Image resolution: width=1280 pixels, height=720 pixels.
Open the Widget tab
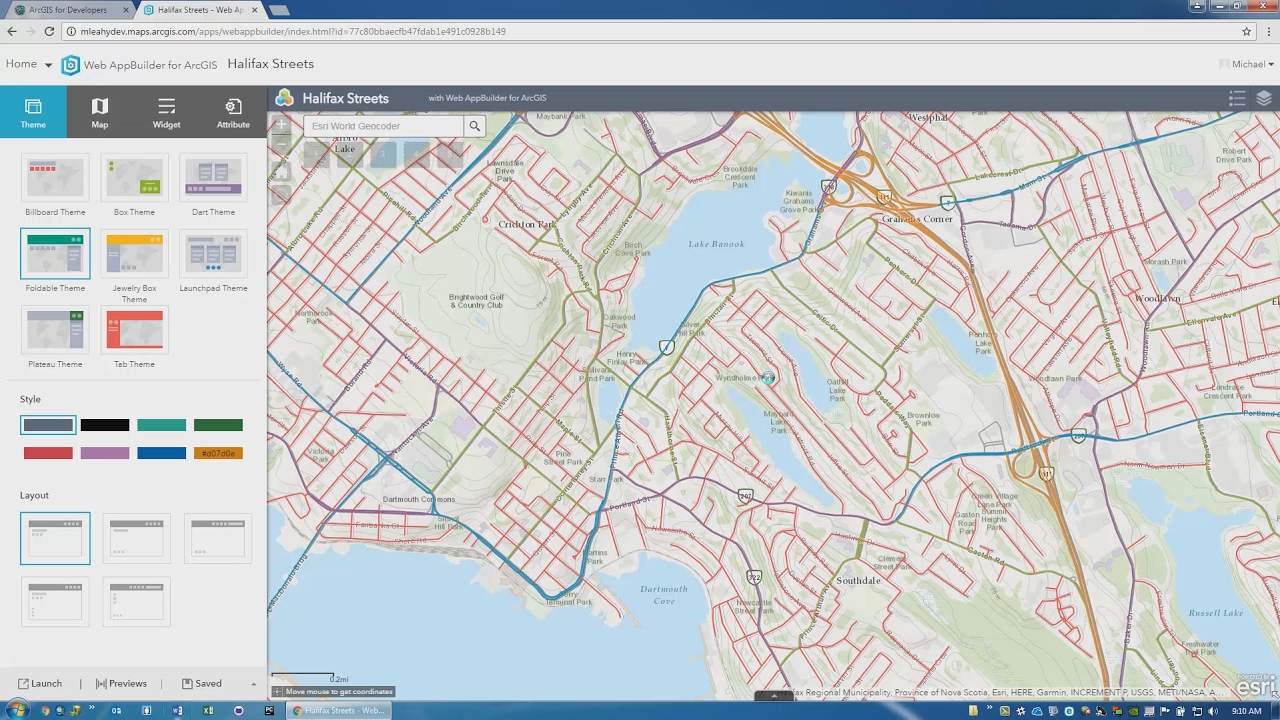coord(166,112)
